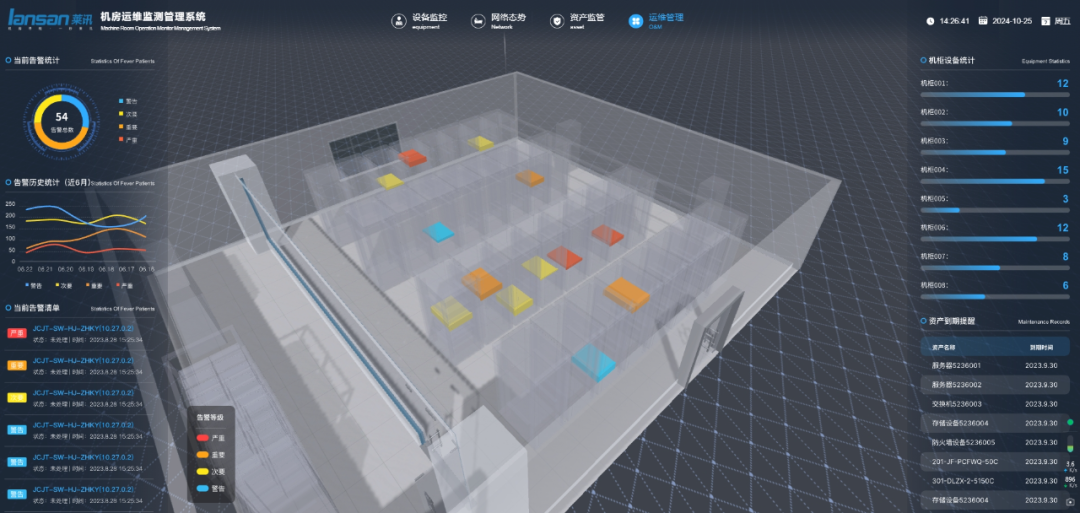Select the 交换机S236003 asset row
Screen dimensions: 1080x513
(994, 404)
